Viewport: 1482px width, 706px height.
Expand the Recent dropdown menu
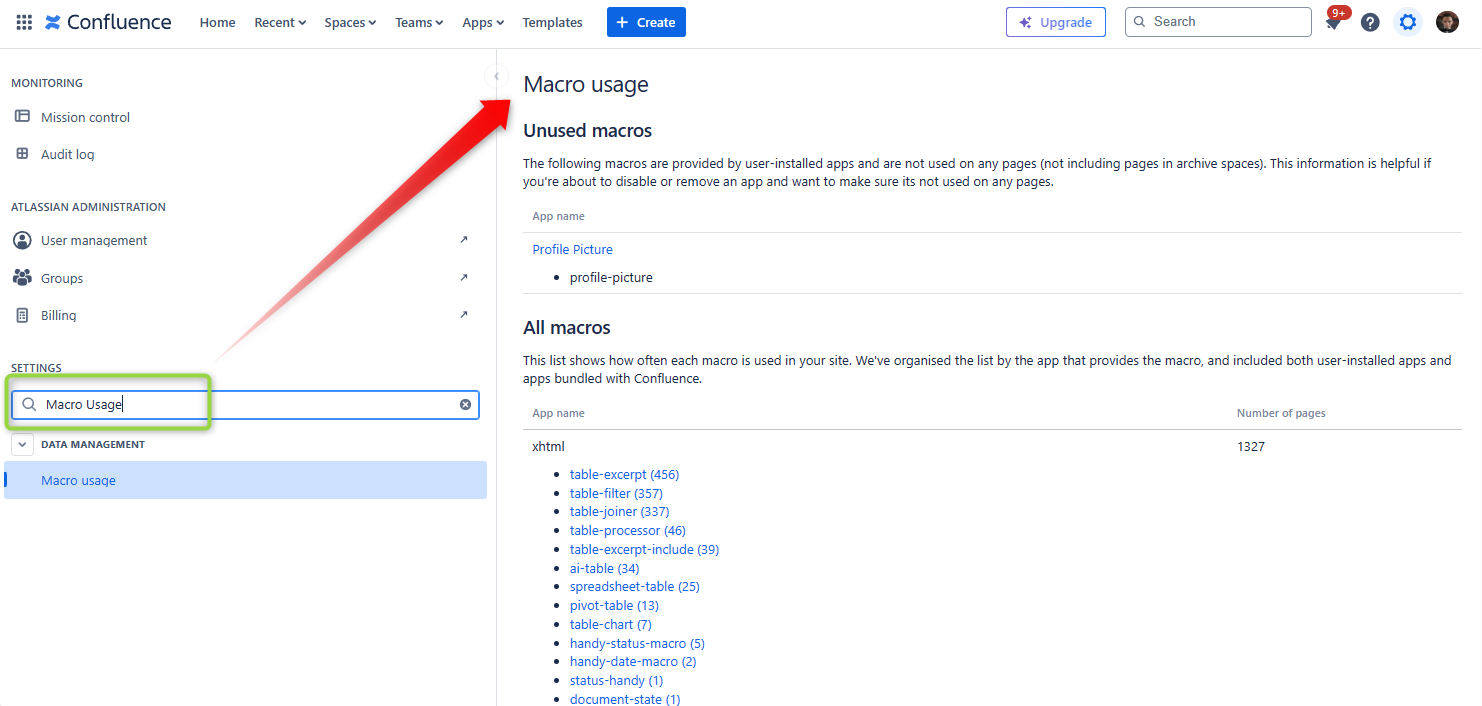(x=280, y=22)
